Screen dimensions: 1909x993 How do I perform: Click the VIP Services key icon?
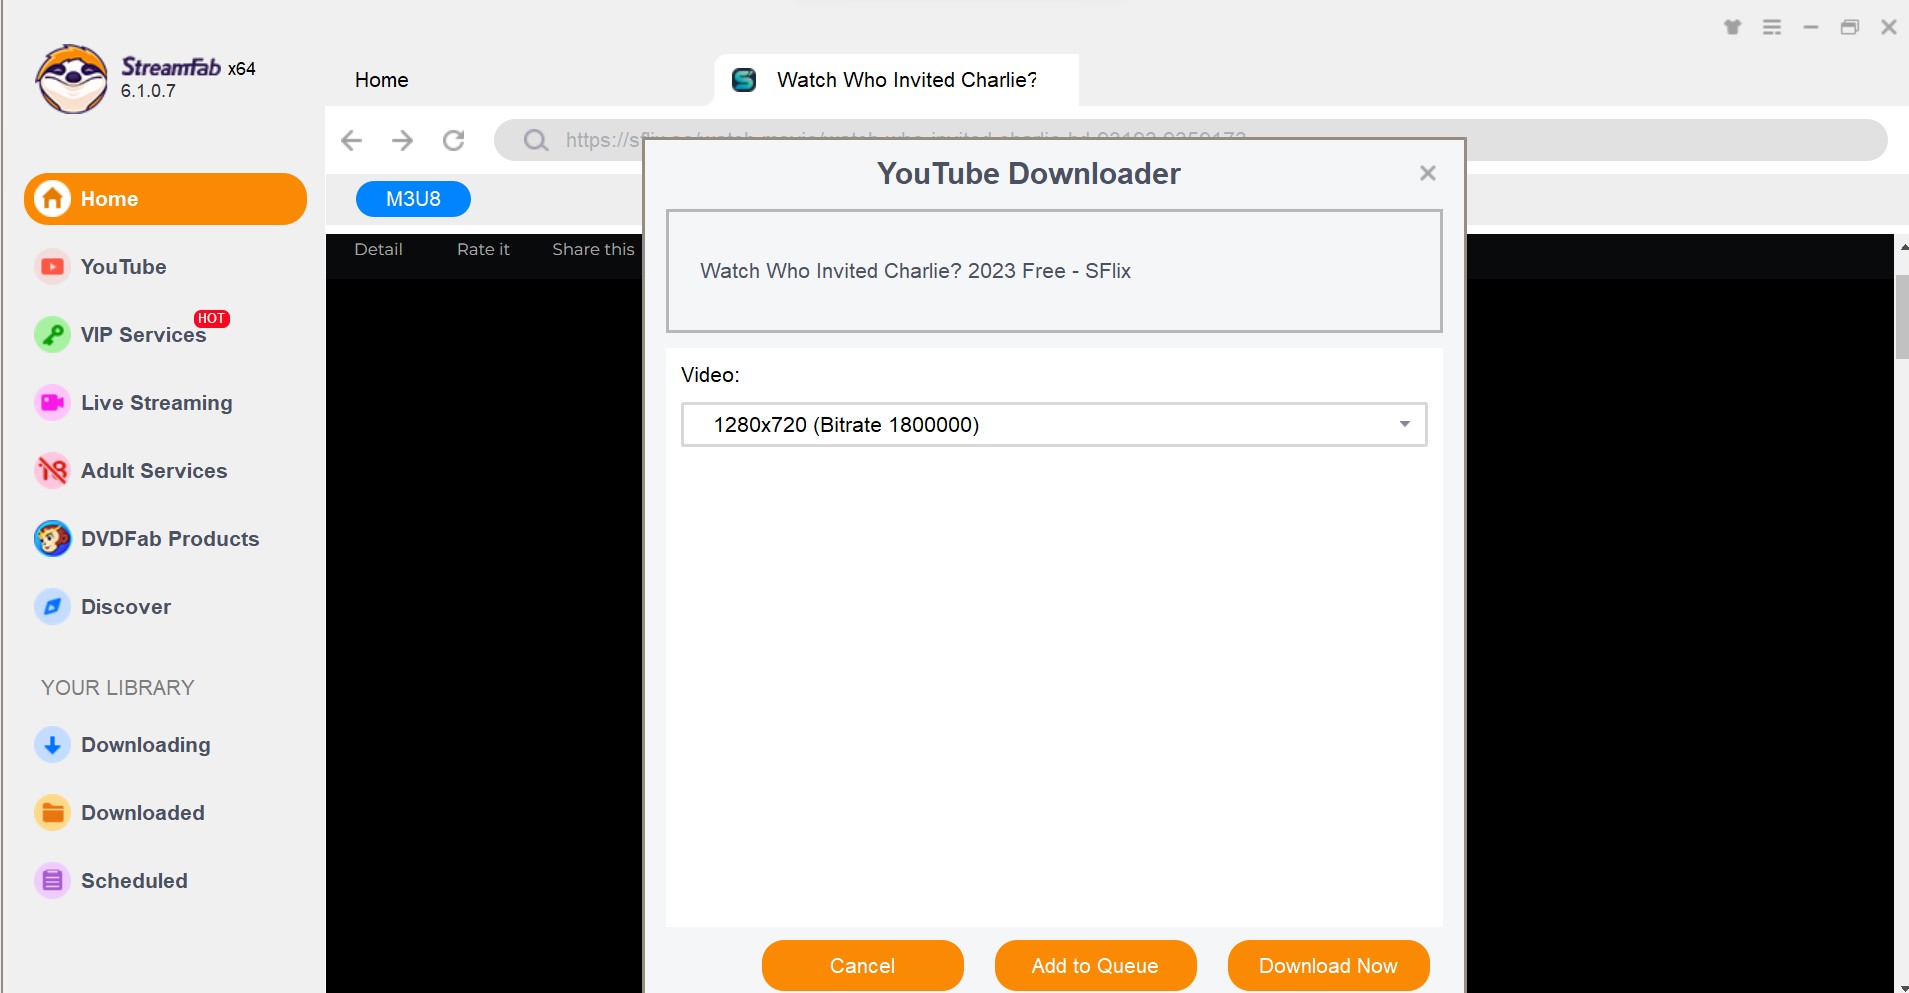[x=52, y=335]
